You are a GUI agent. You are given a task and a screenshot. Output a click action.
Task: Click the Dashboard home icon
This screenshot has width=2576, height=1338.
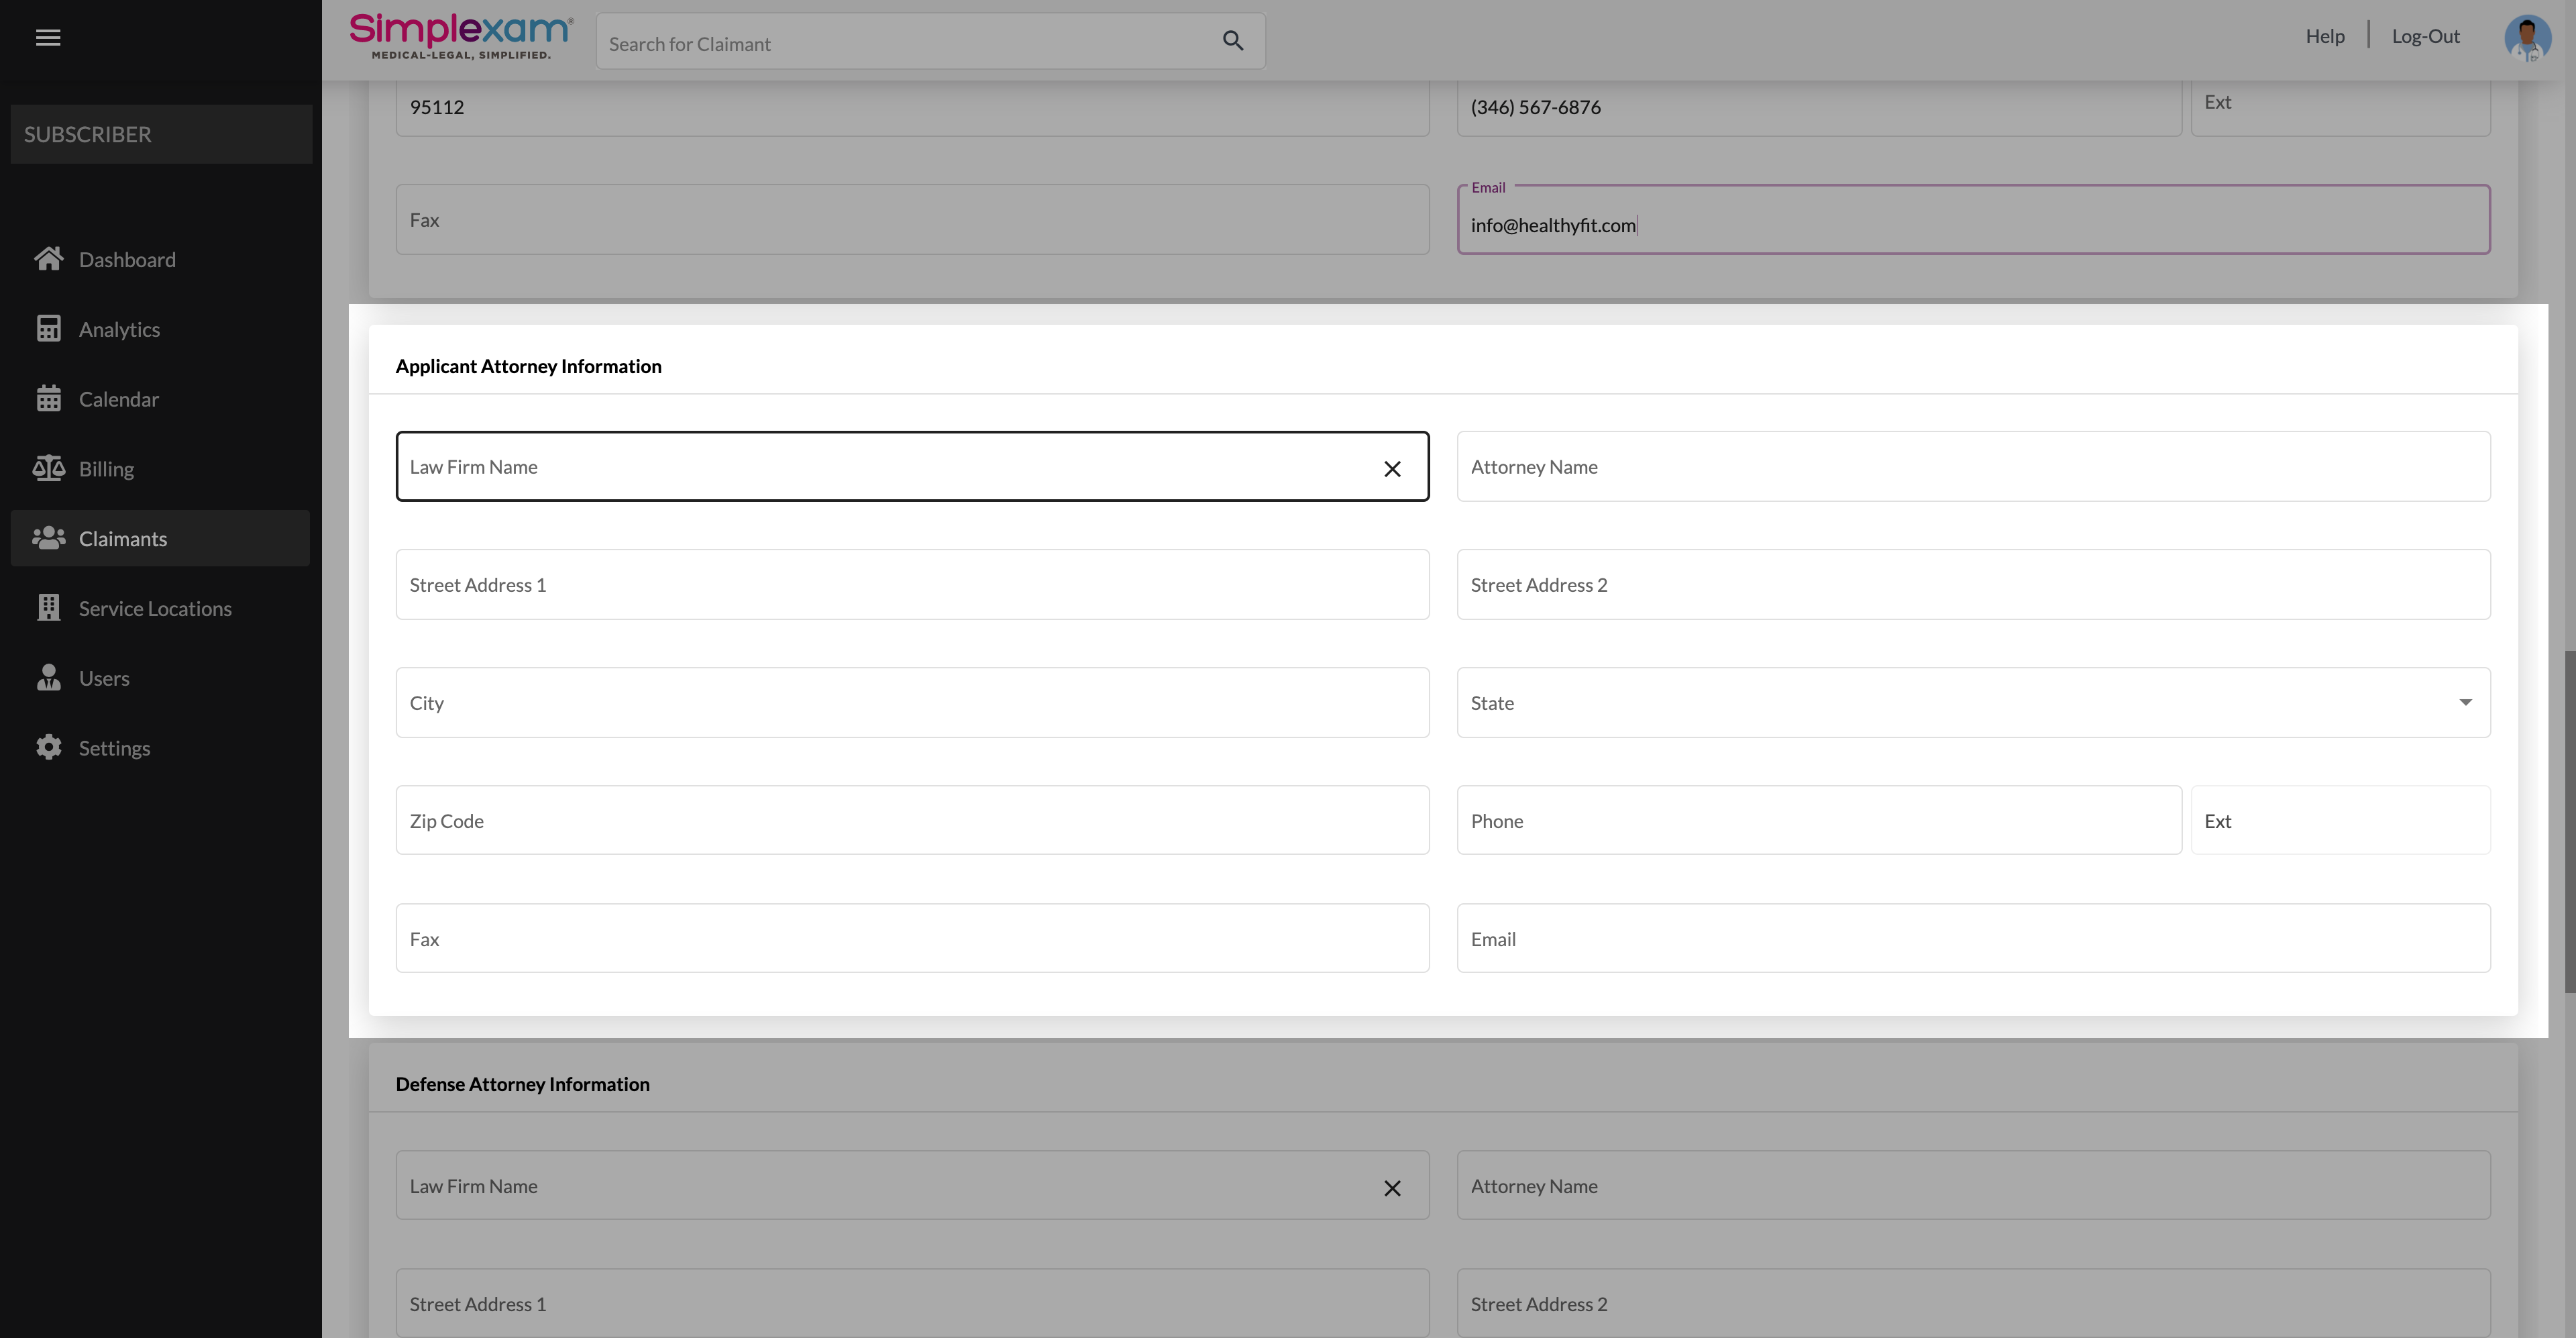click(x=48, y=259)
